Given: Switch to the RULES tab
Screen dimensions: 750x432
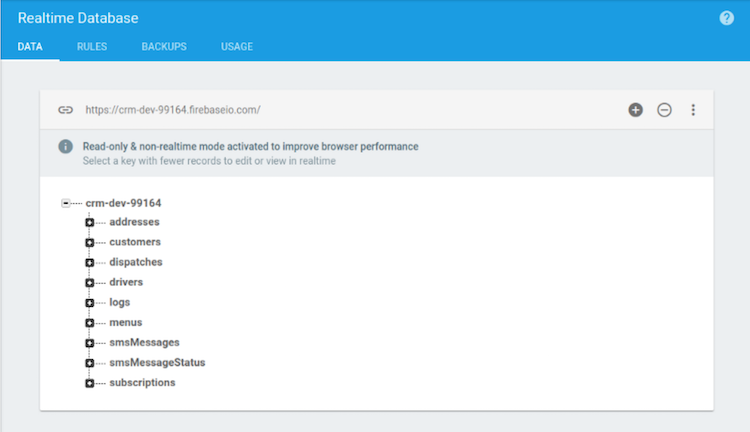Looking at the screenshot, I should click(x=92, y=46).
